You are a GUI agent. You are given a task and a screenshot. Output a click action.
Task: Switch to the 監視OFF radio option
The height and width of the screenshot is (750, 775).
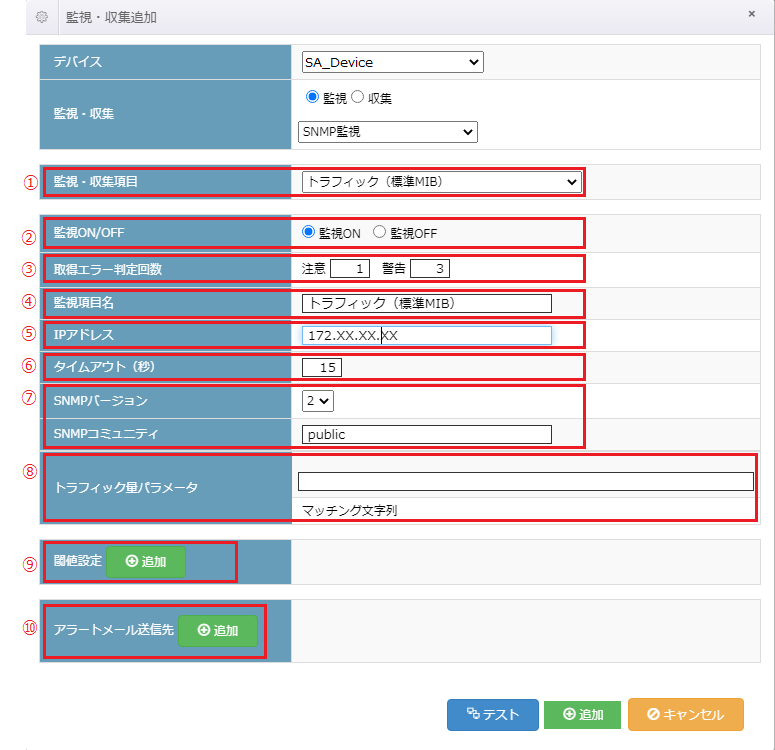[379, 232]
